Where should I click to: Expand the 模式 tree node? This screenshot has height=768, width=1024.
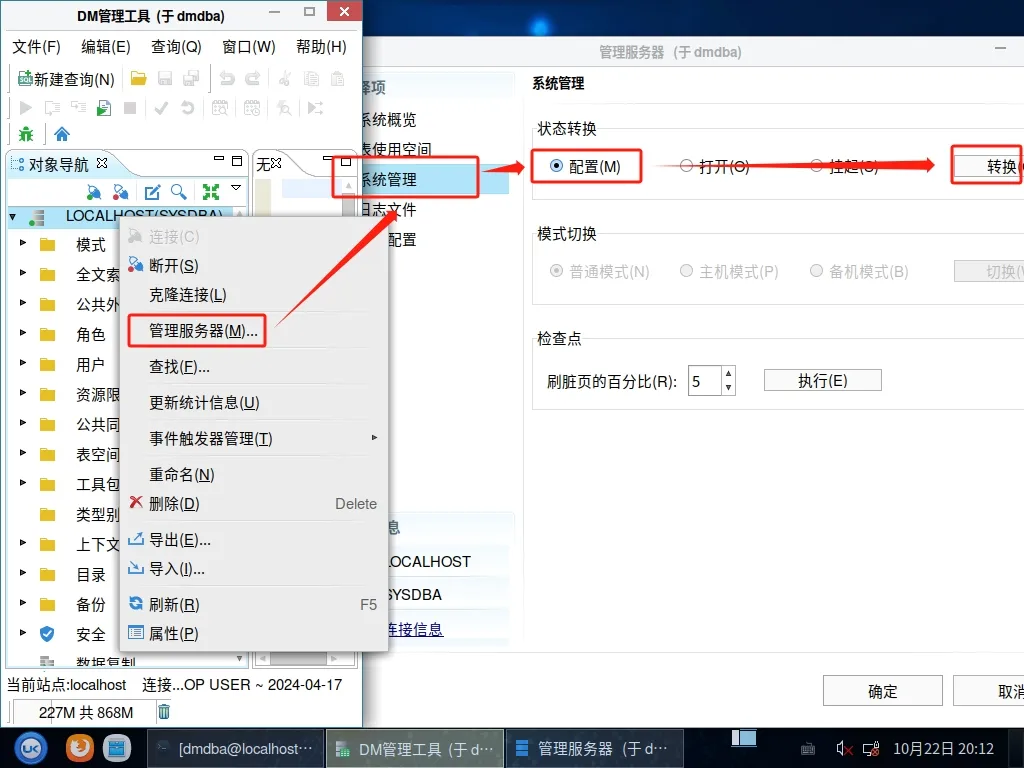click(x=23, y=244)
